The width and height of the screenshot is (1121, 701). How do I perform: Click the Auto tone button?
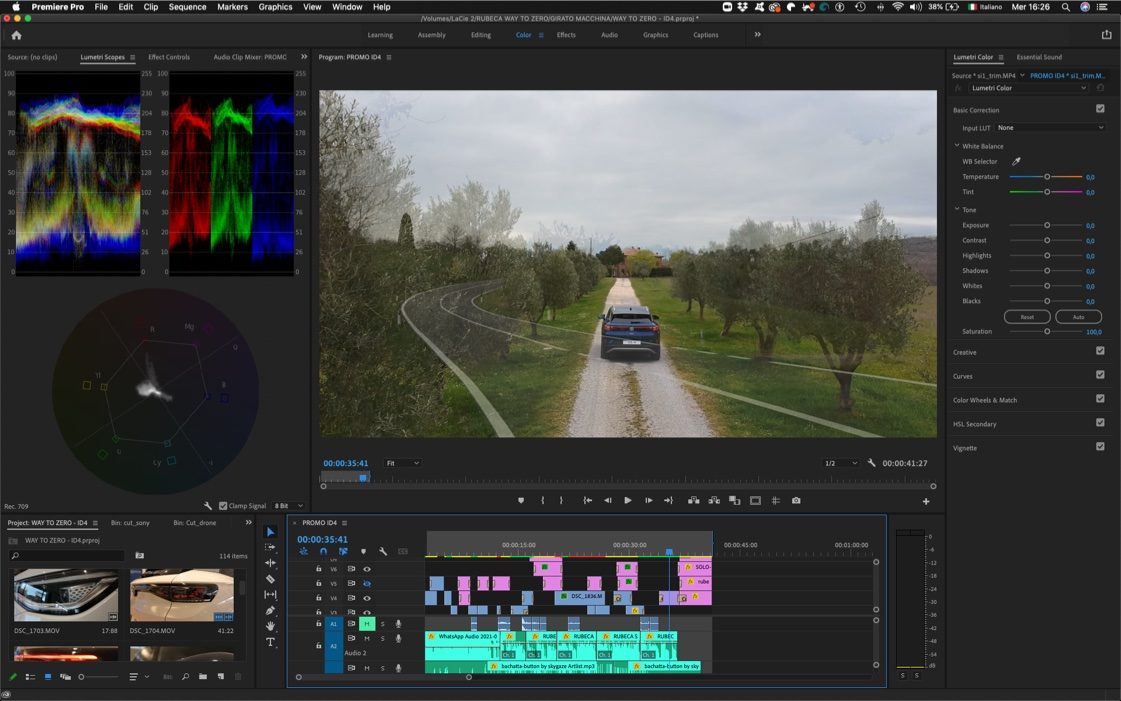(1078, 317)
